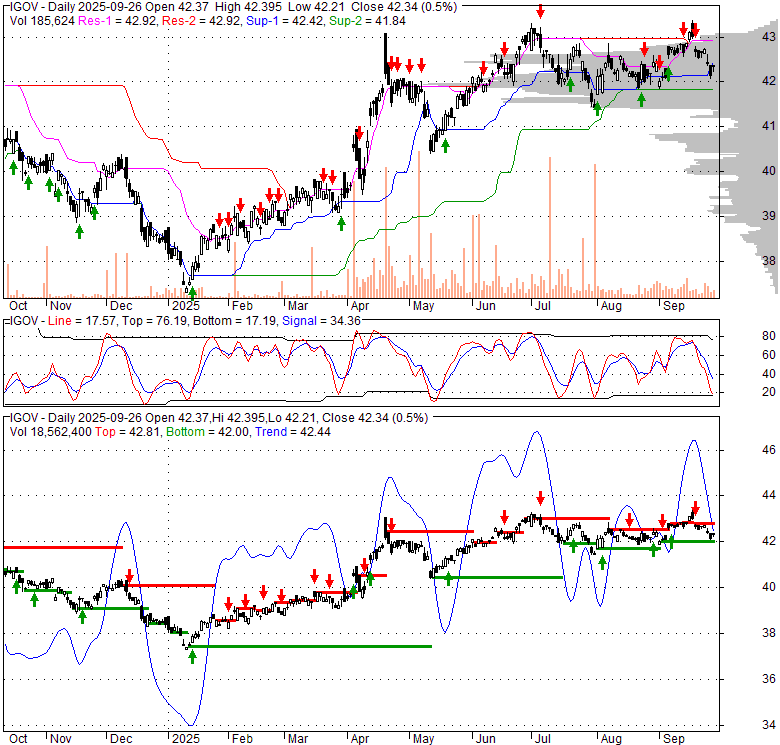Image resolution: width=780 pixels, height=745 pixels.
Task: Click the 80 level on oscillator scale
Action: click(769, 336)
